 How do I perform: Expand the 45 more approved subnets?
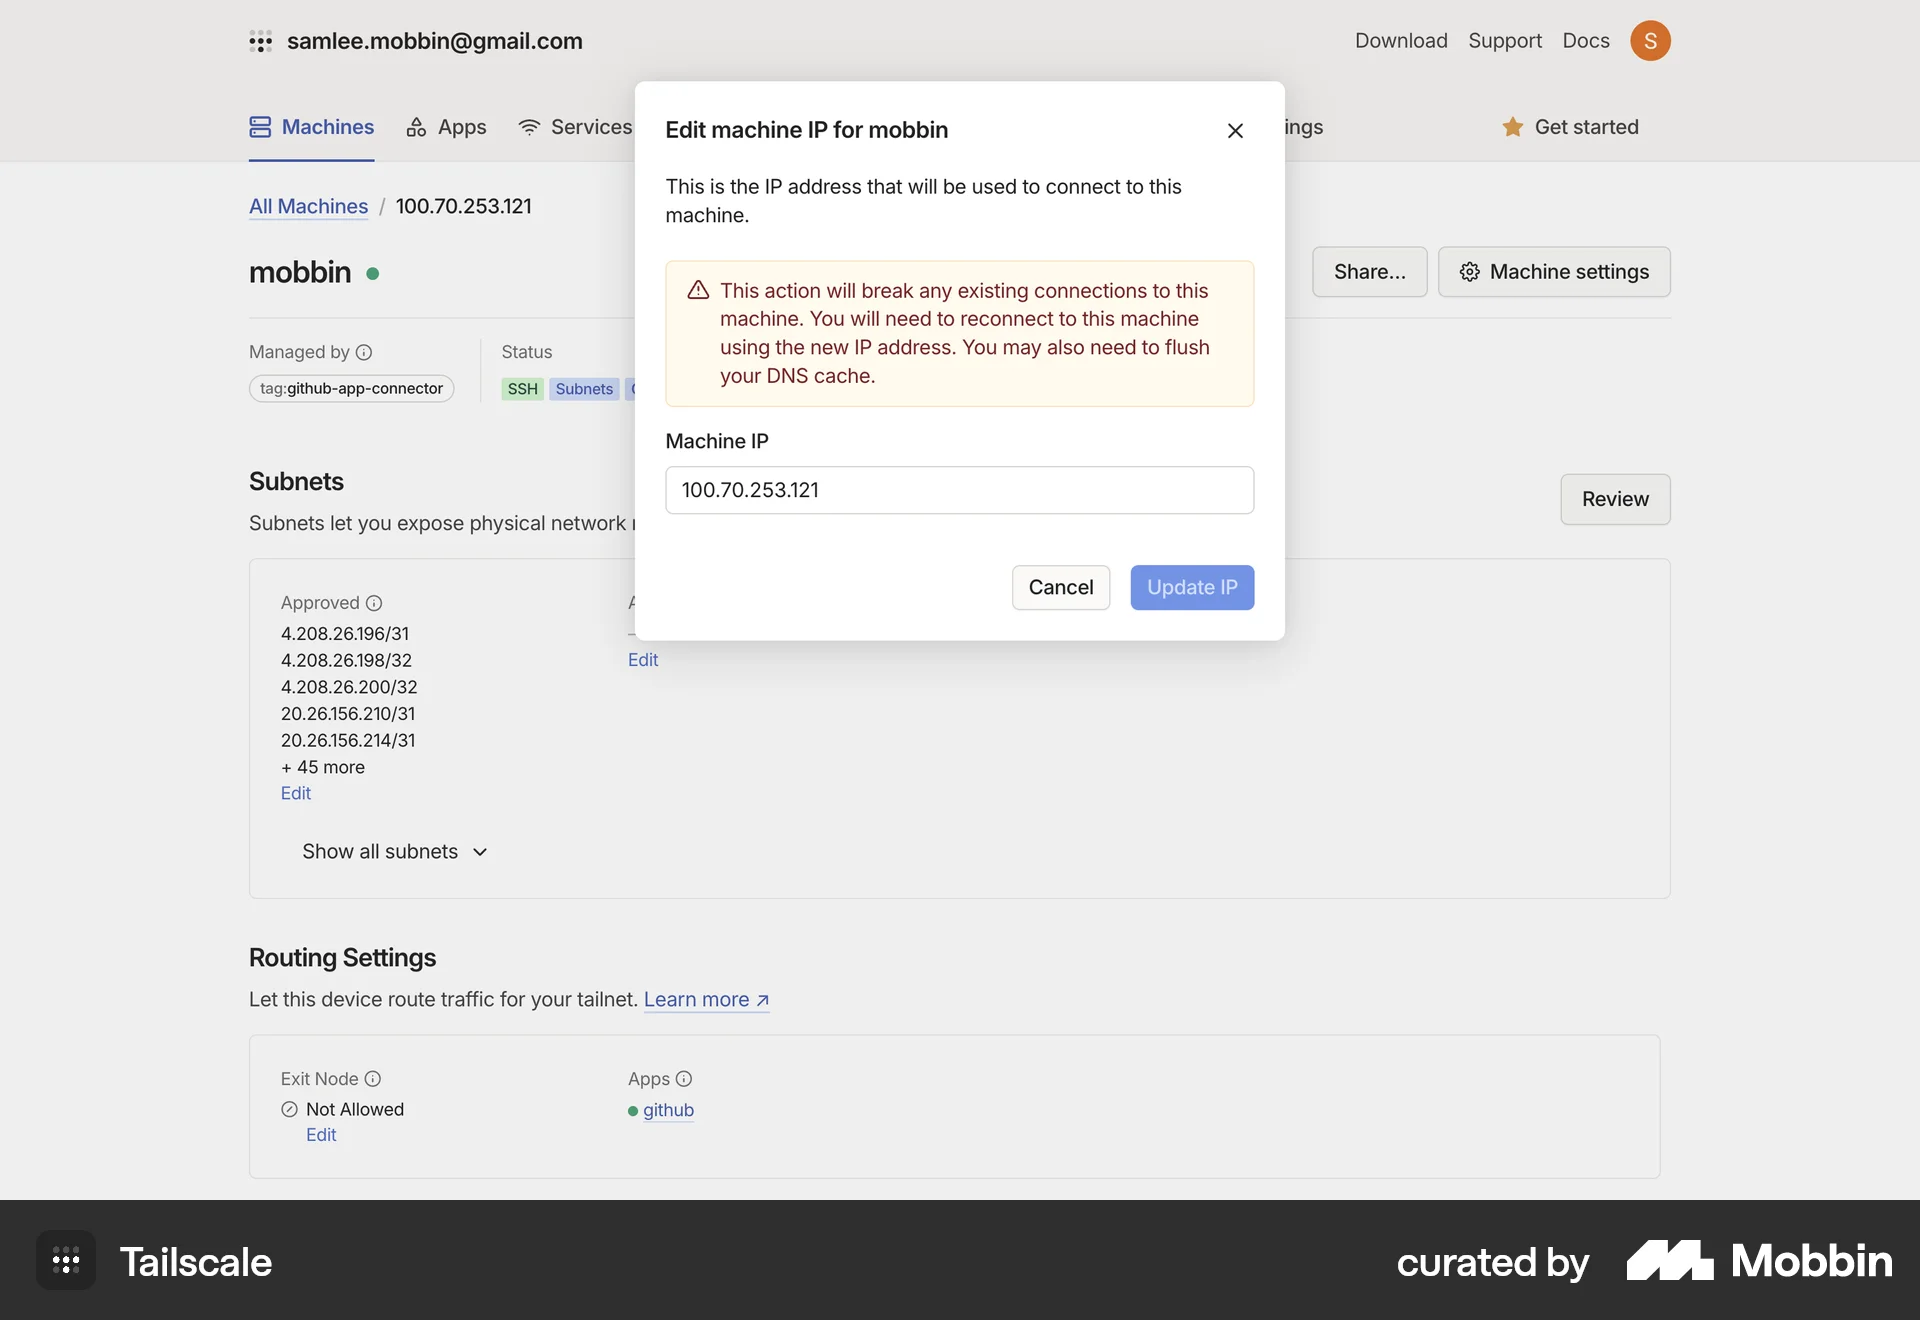pos(322,767)
